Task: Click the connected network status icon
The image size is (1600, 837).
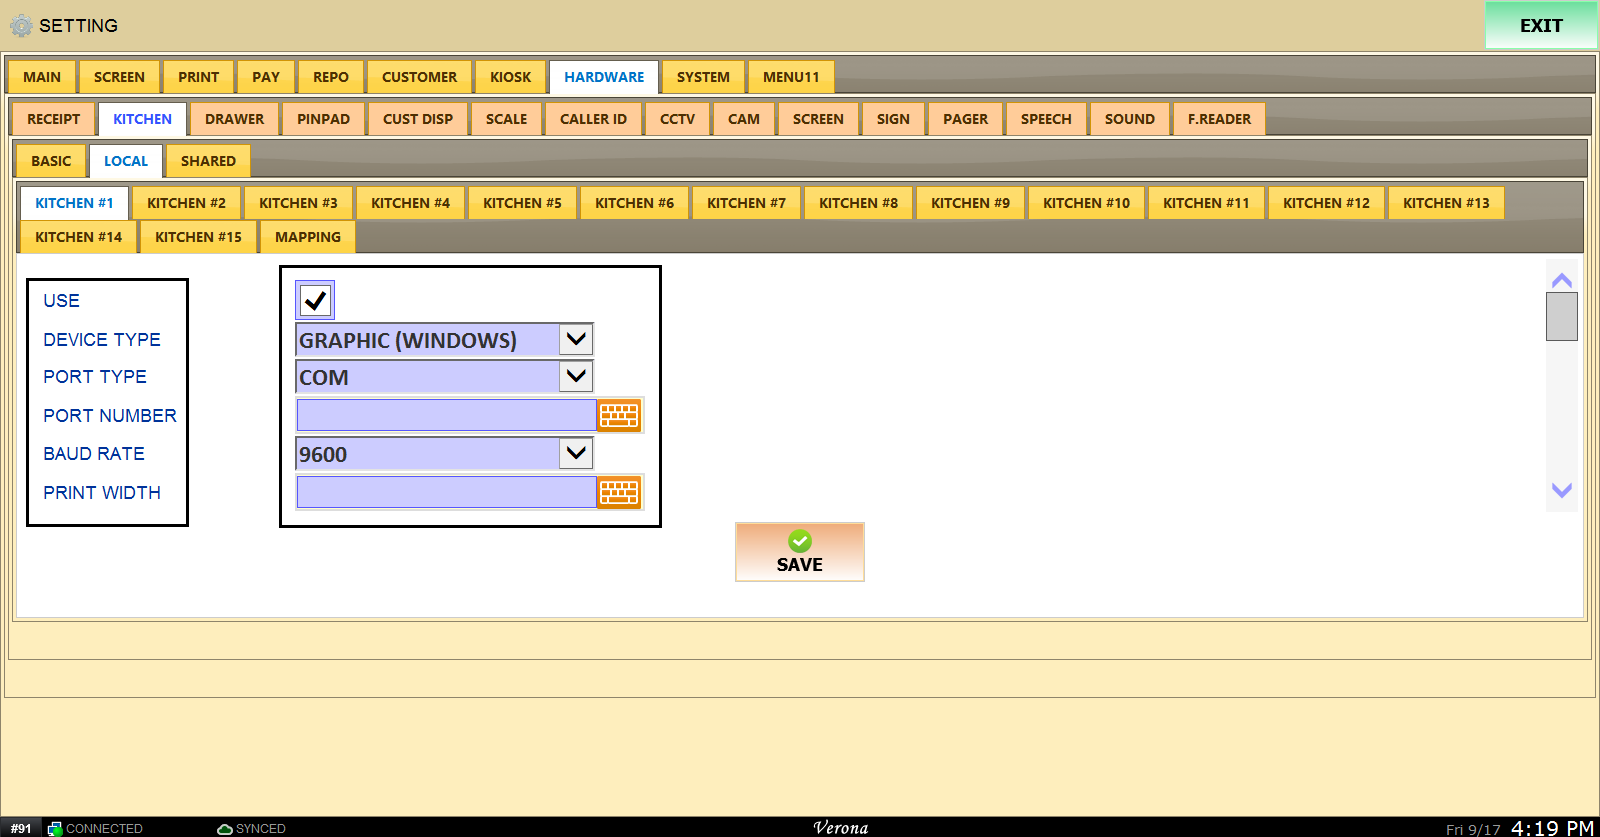Action: pos(55,828)
